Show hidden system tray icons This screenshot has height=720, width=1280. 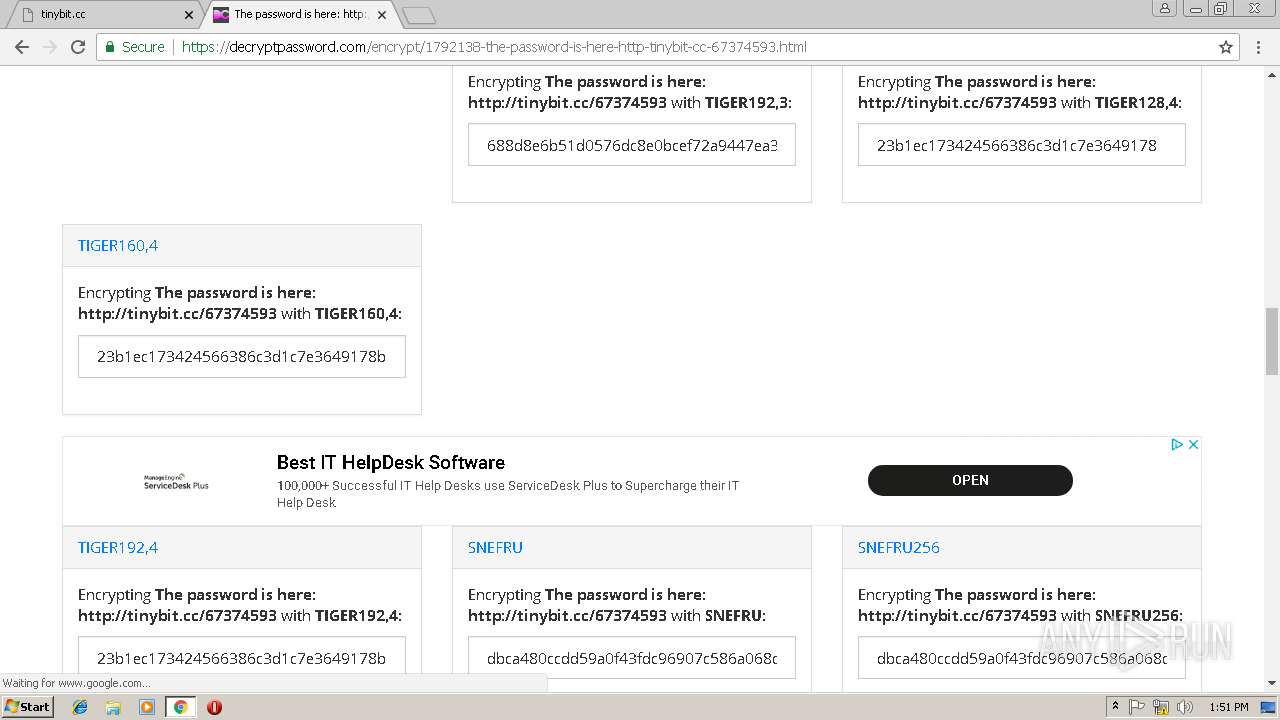tap(1115, 707)
